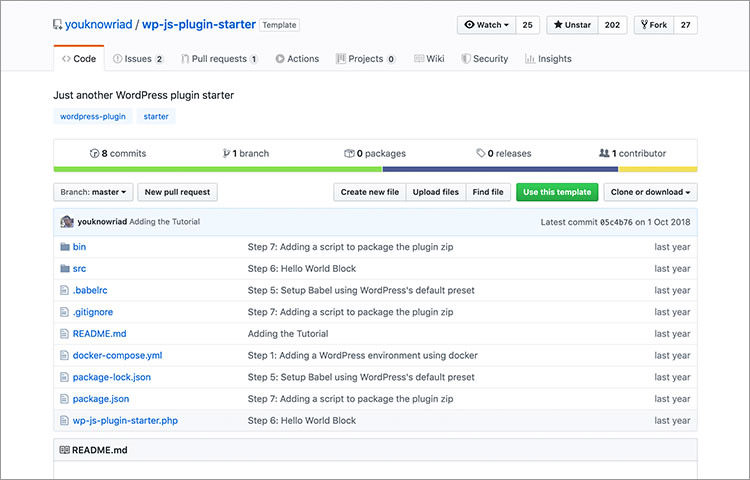Click the releases tag icon
Image resolution: width=750 pixels, height=480 pixels.
point(481,154)
